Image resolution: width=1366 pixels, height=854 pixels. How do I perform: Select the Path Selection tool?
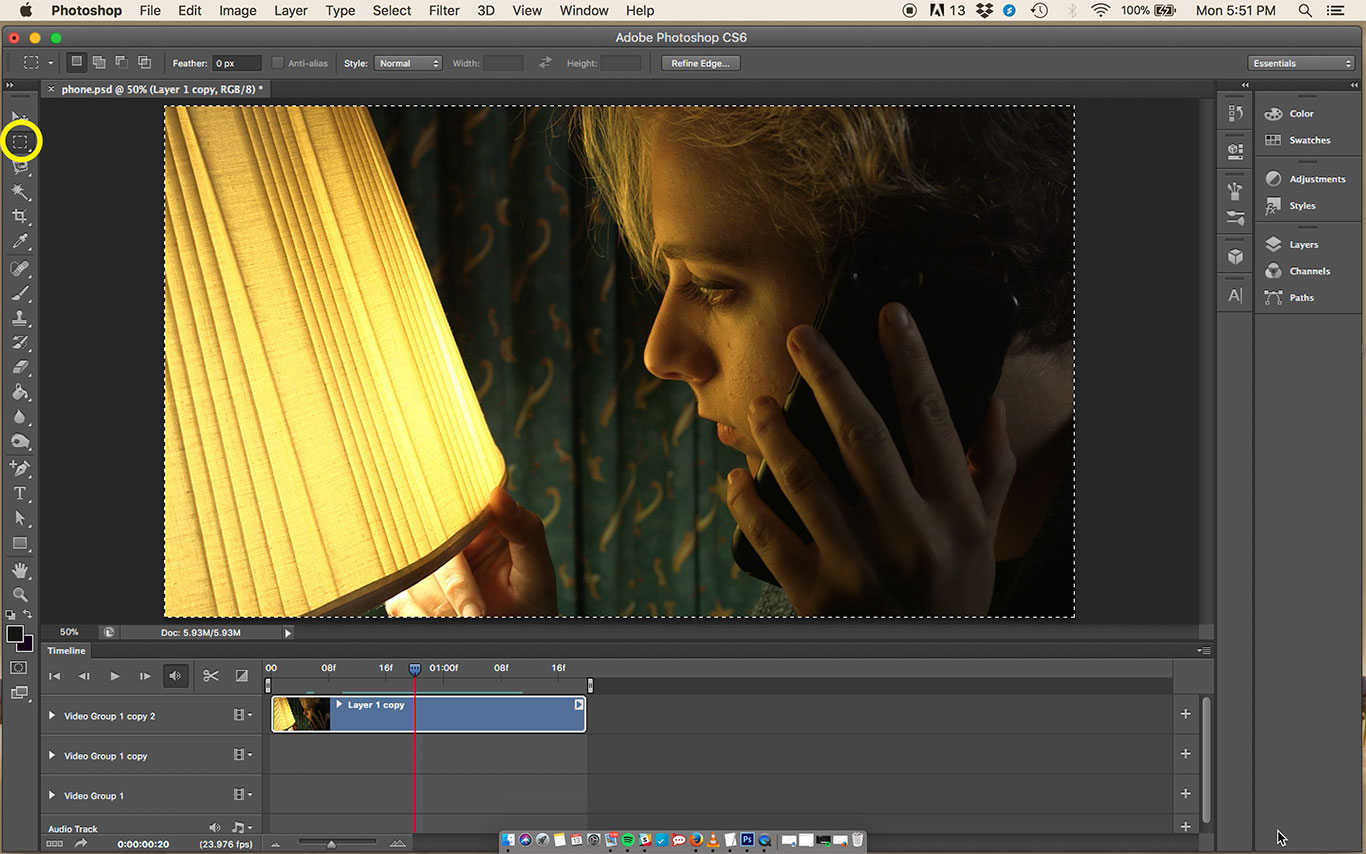coord(20,518)
